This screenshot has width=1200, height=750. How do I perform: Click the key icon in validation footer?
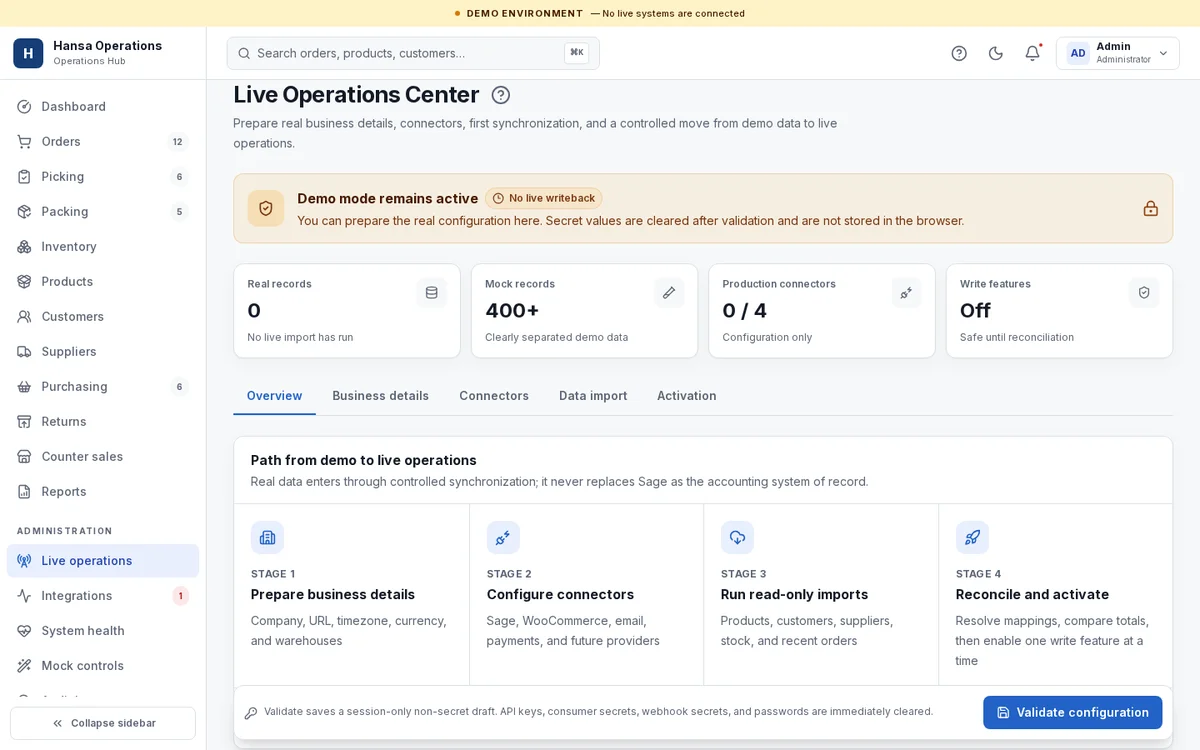point(251,713)
